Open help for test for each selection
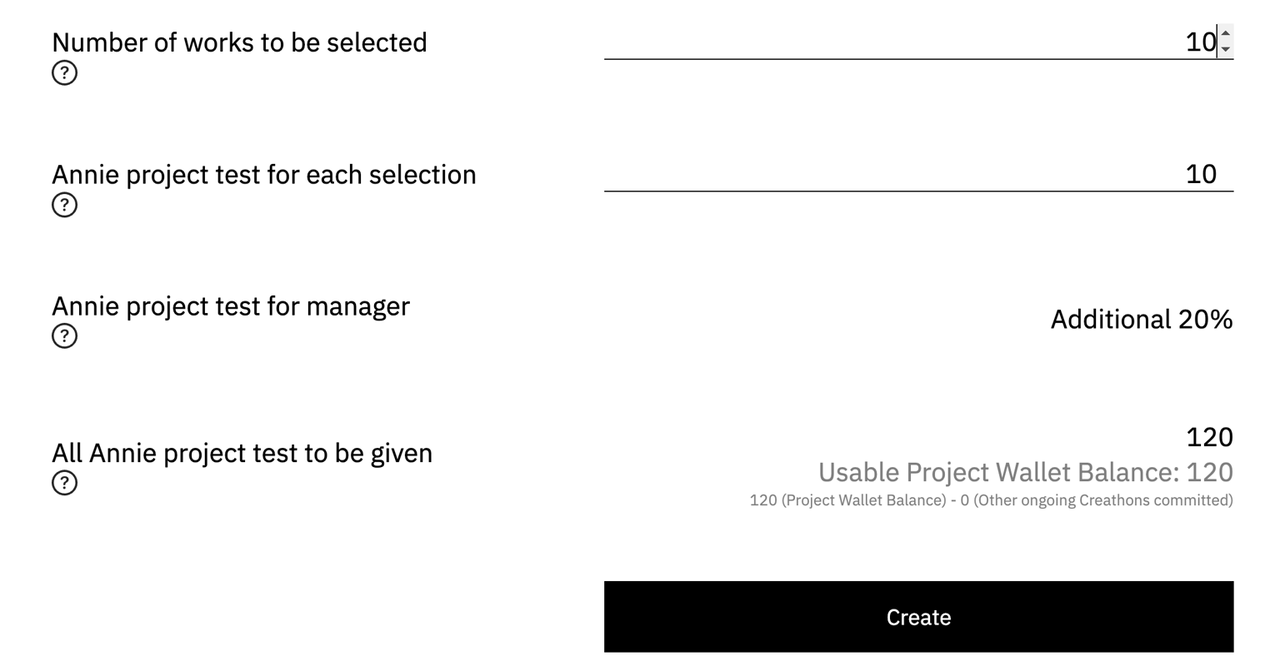Viewport: 1280px width, 671px height. tap(64, 205)
